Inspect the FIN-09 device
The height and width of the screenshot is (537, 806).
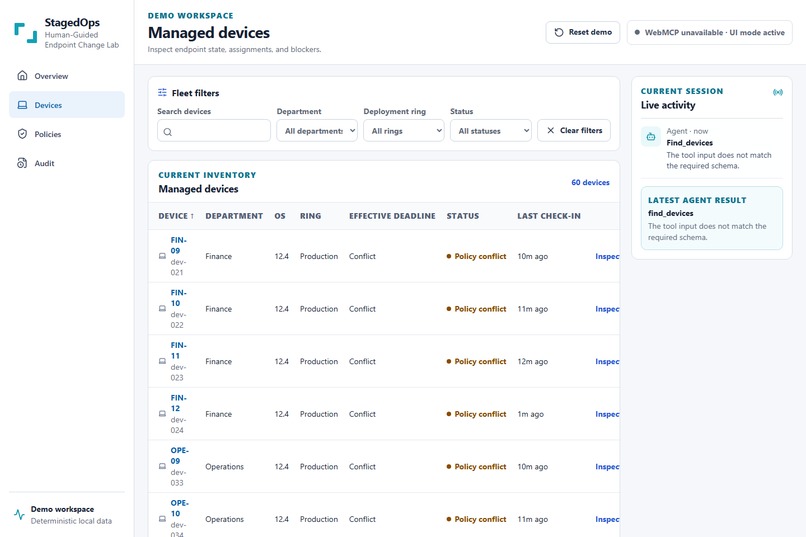tap(607, 256)
